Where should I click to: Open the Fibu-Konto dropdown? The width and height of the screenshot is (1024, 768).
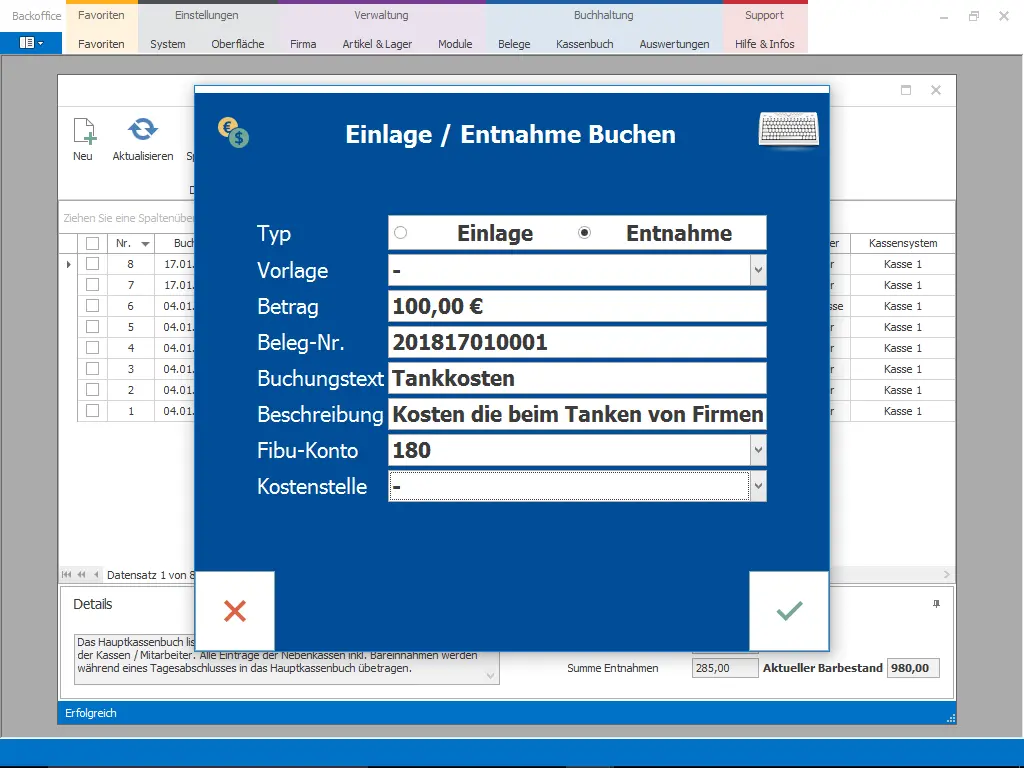757,450
